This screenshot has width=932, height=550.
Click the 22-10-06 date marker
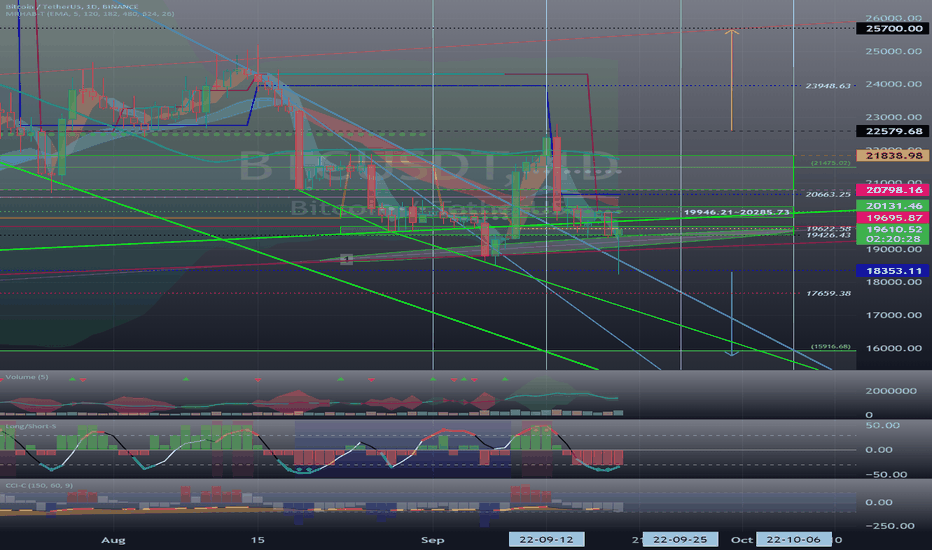[x=794, y=540]
